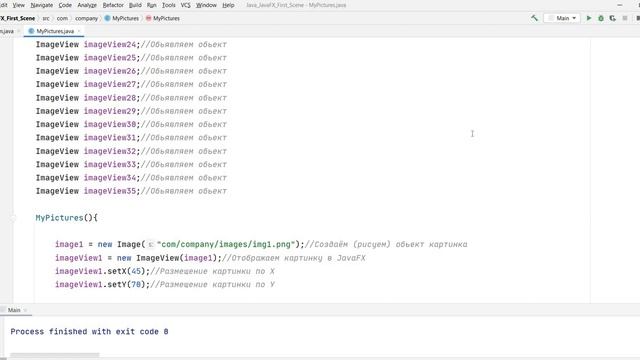Click the "com/company/images/img1.png" string
The width and height of the screenshot is (640, 360).
coord(226,244)
